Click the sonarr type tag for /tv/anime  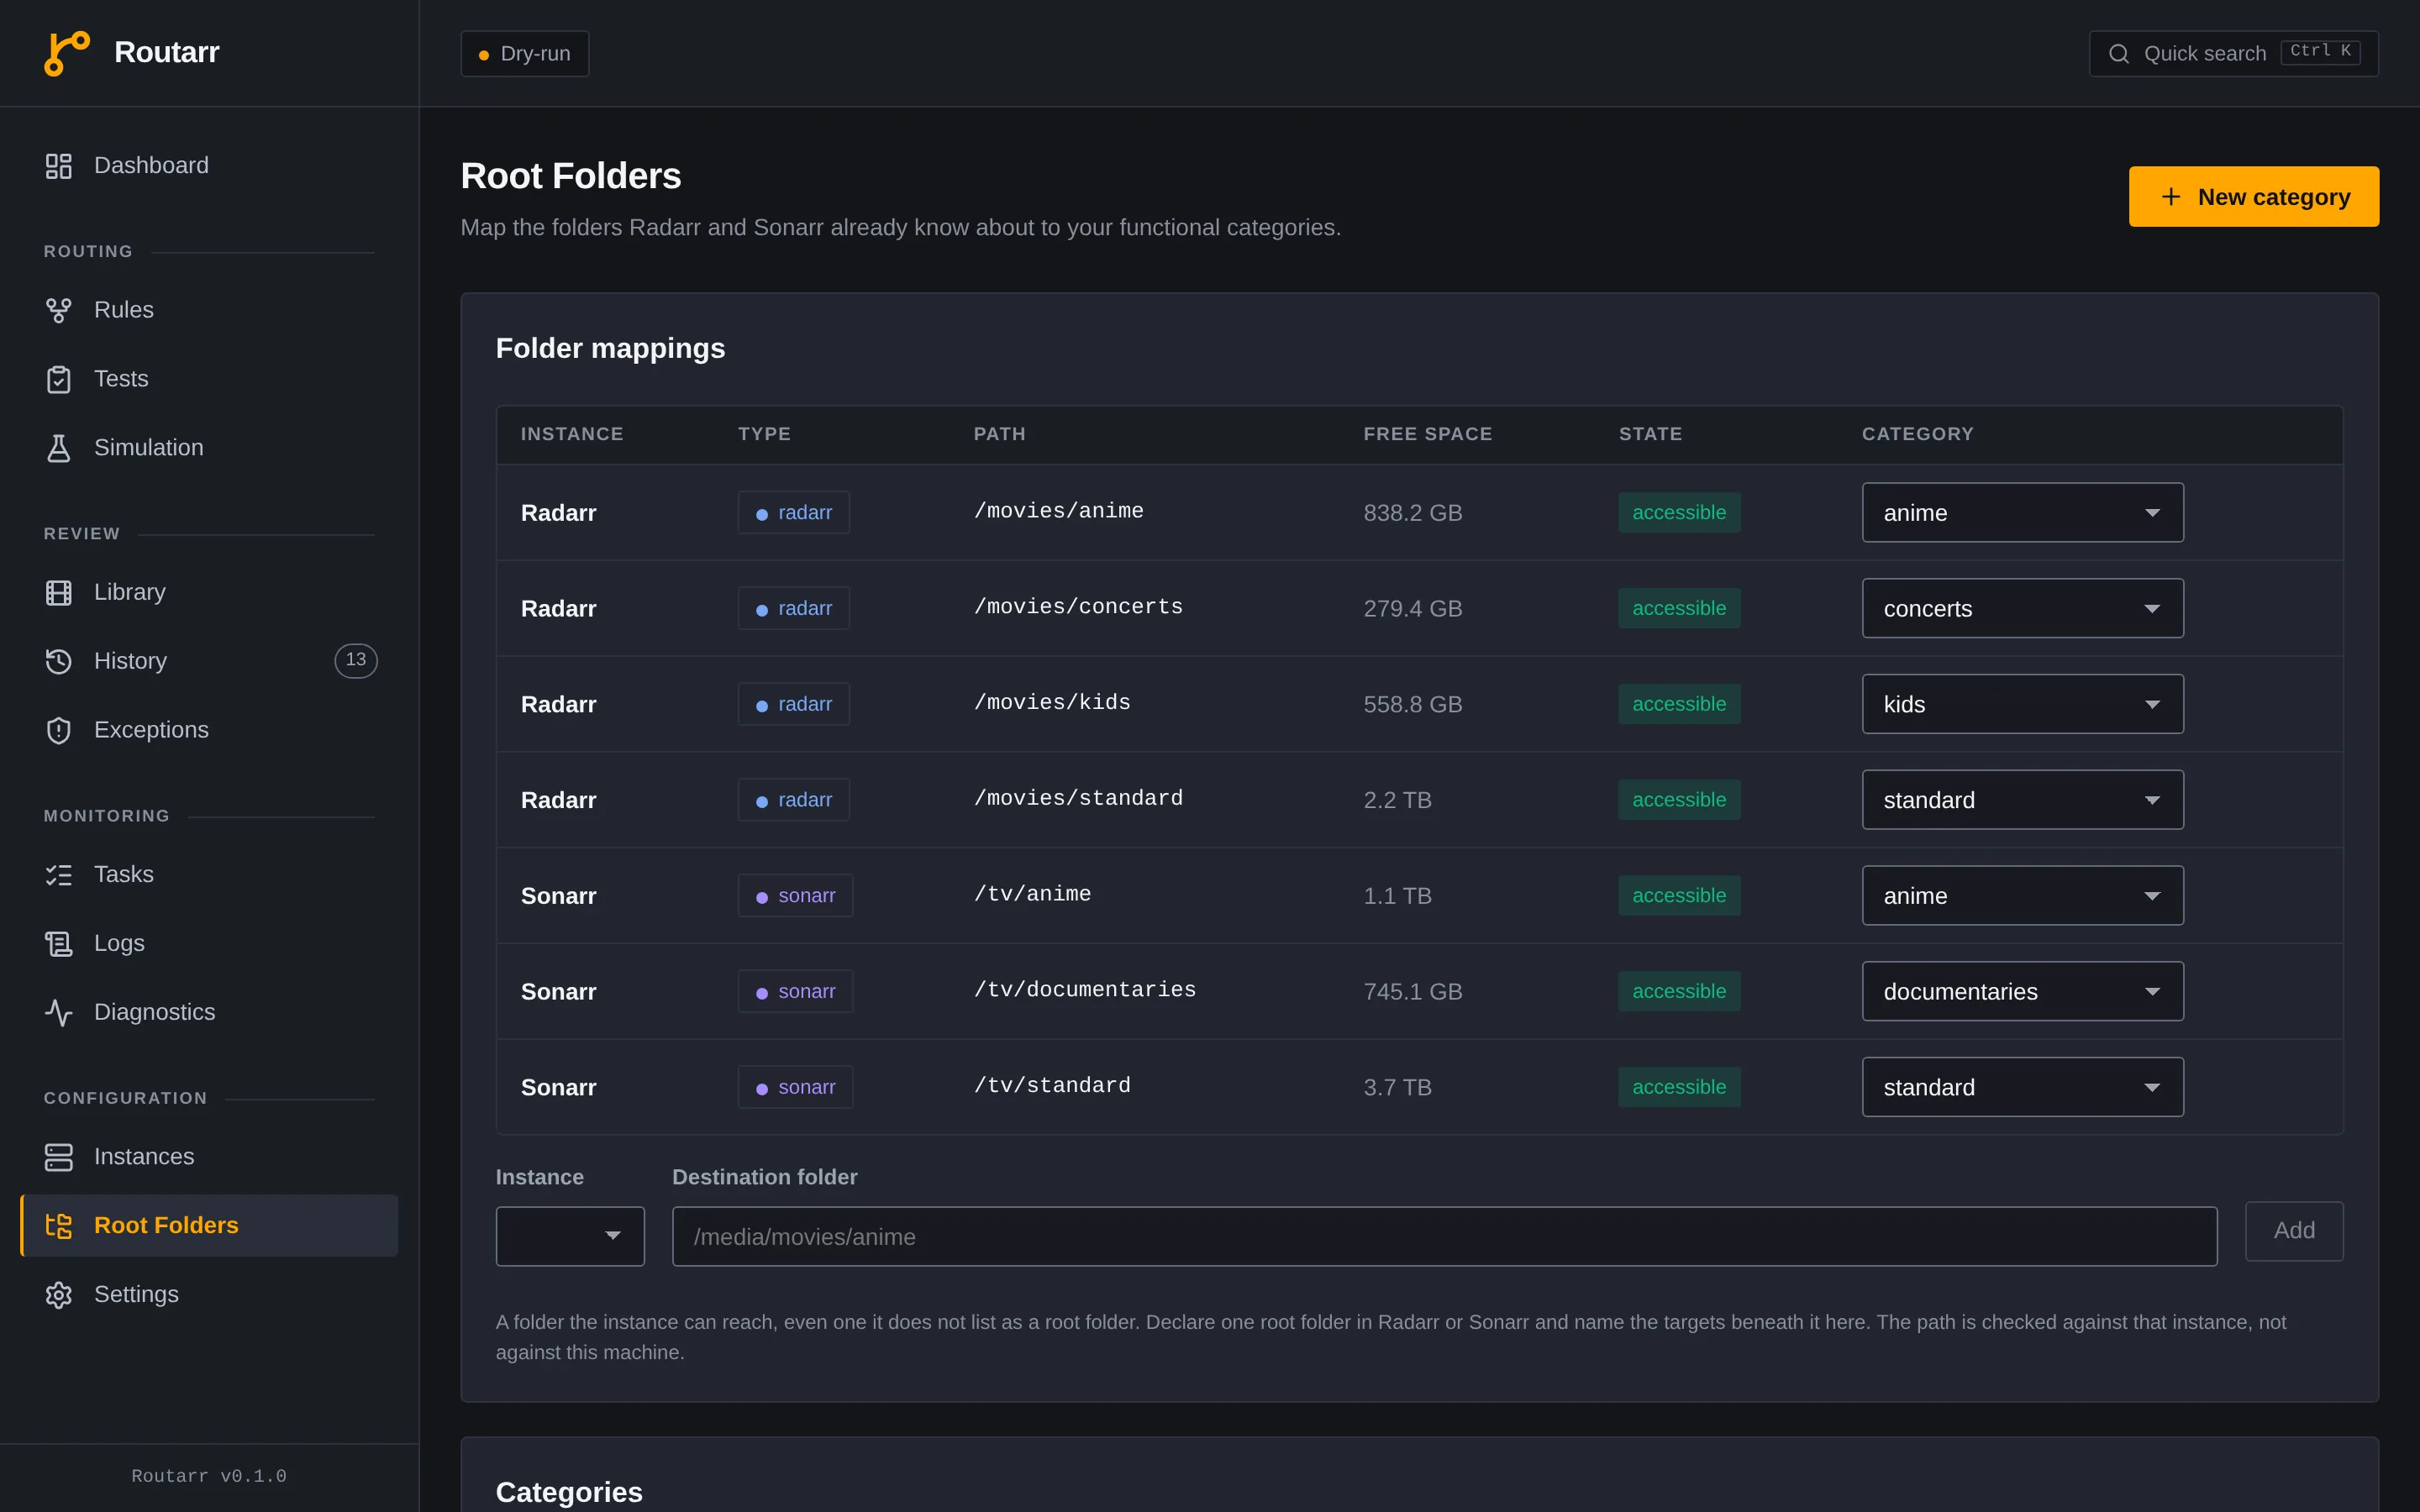point(795,896)
